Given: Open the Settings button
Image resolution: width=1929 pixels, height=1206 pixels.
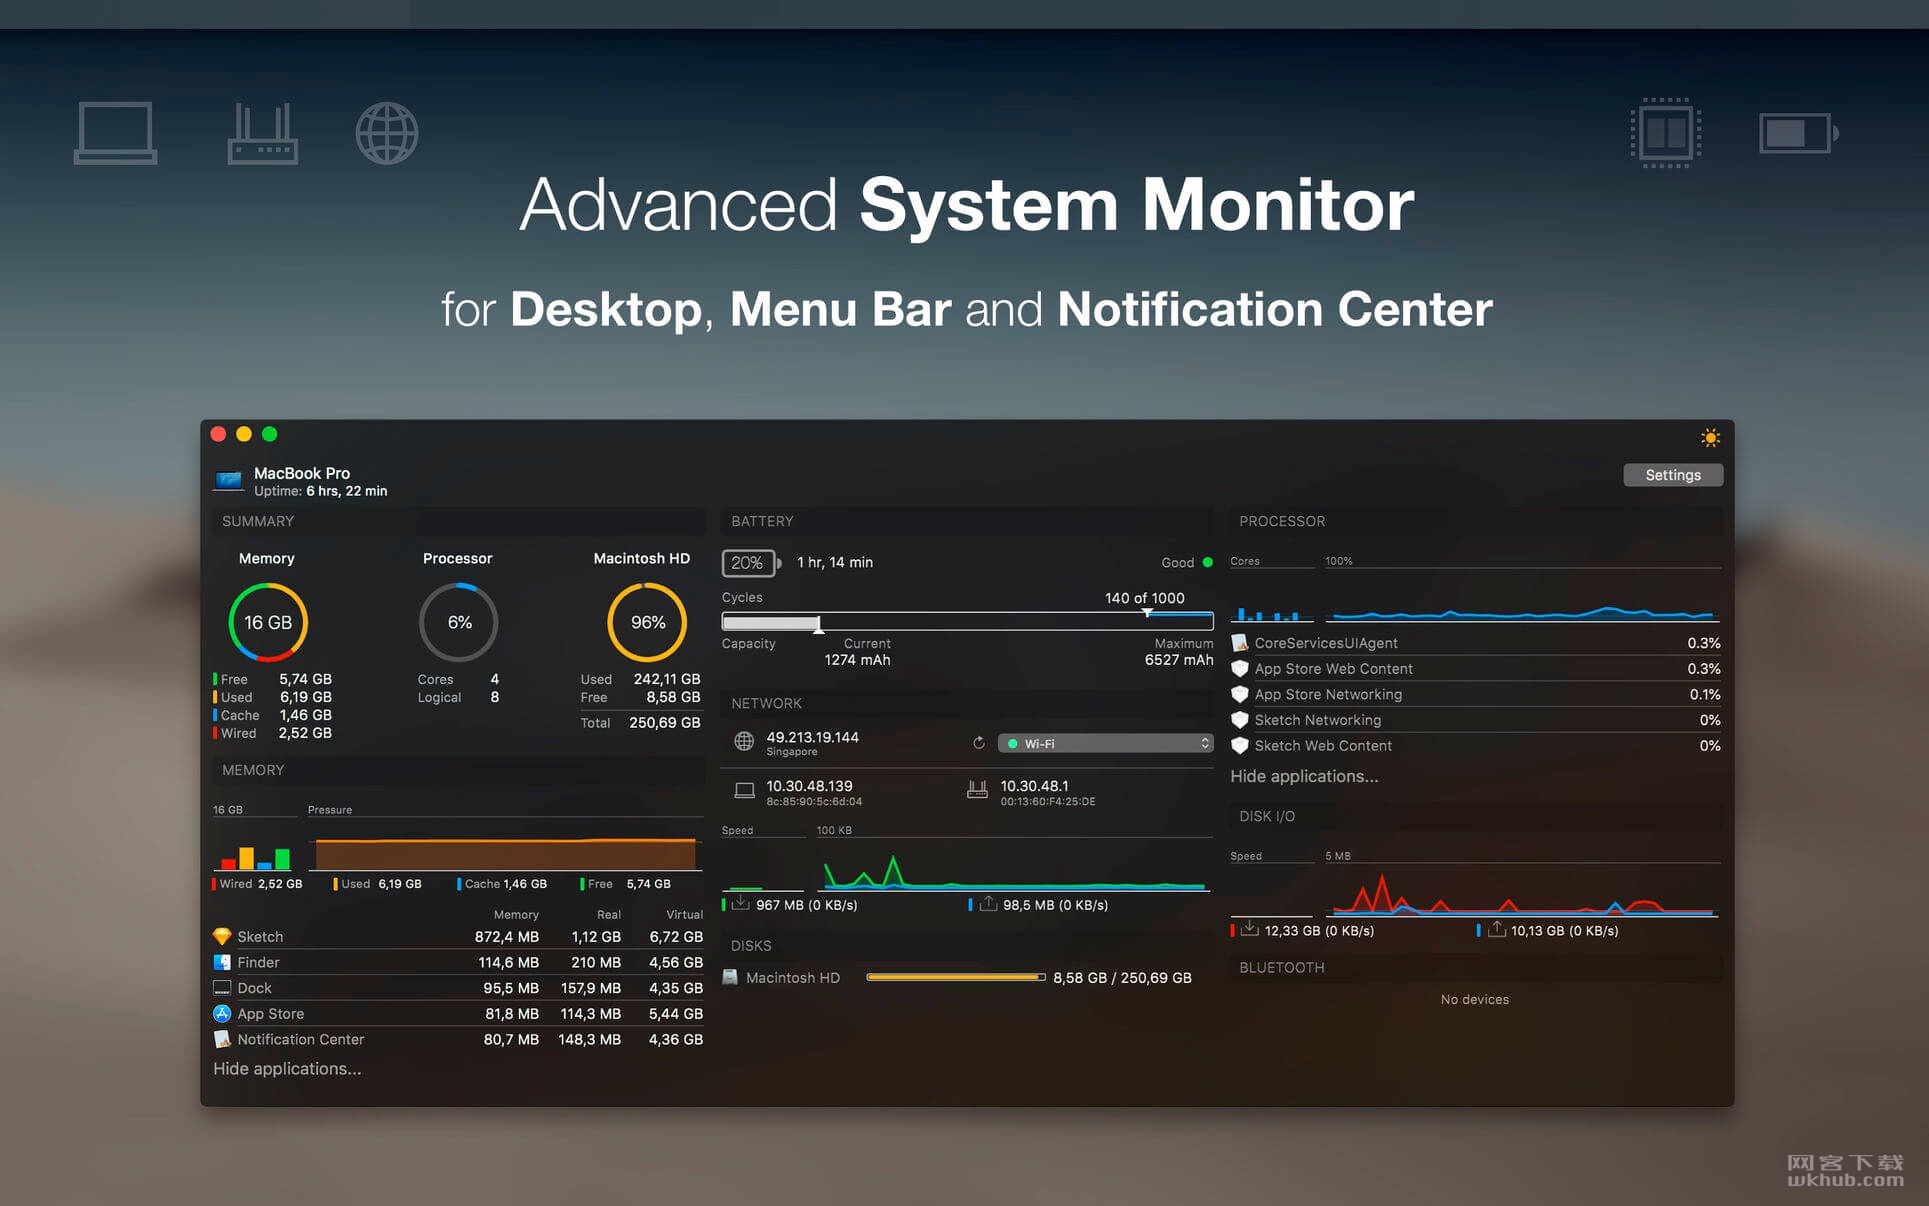Looking at the screenshot, I should click(x=1673, y=475).
